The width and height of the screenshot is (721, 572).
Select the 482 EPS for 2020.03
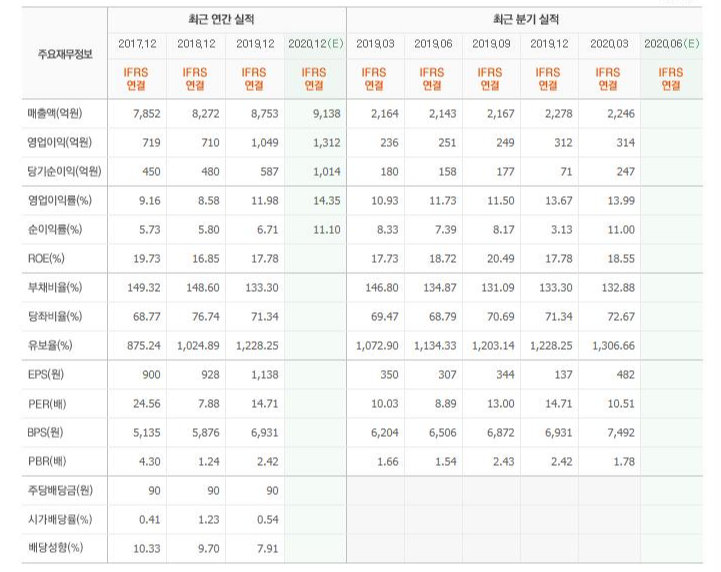(x=625, y=374)
